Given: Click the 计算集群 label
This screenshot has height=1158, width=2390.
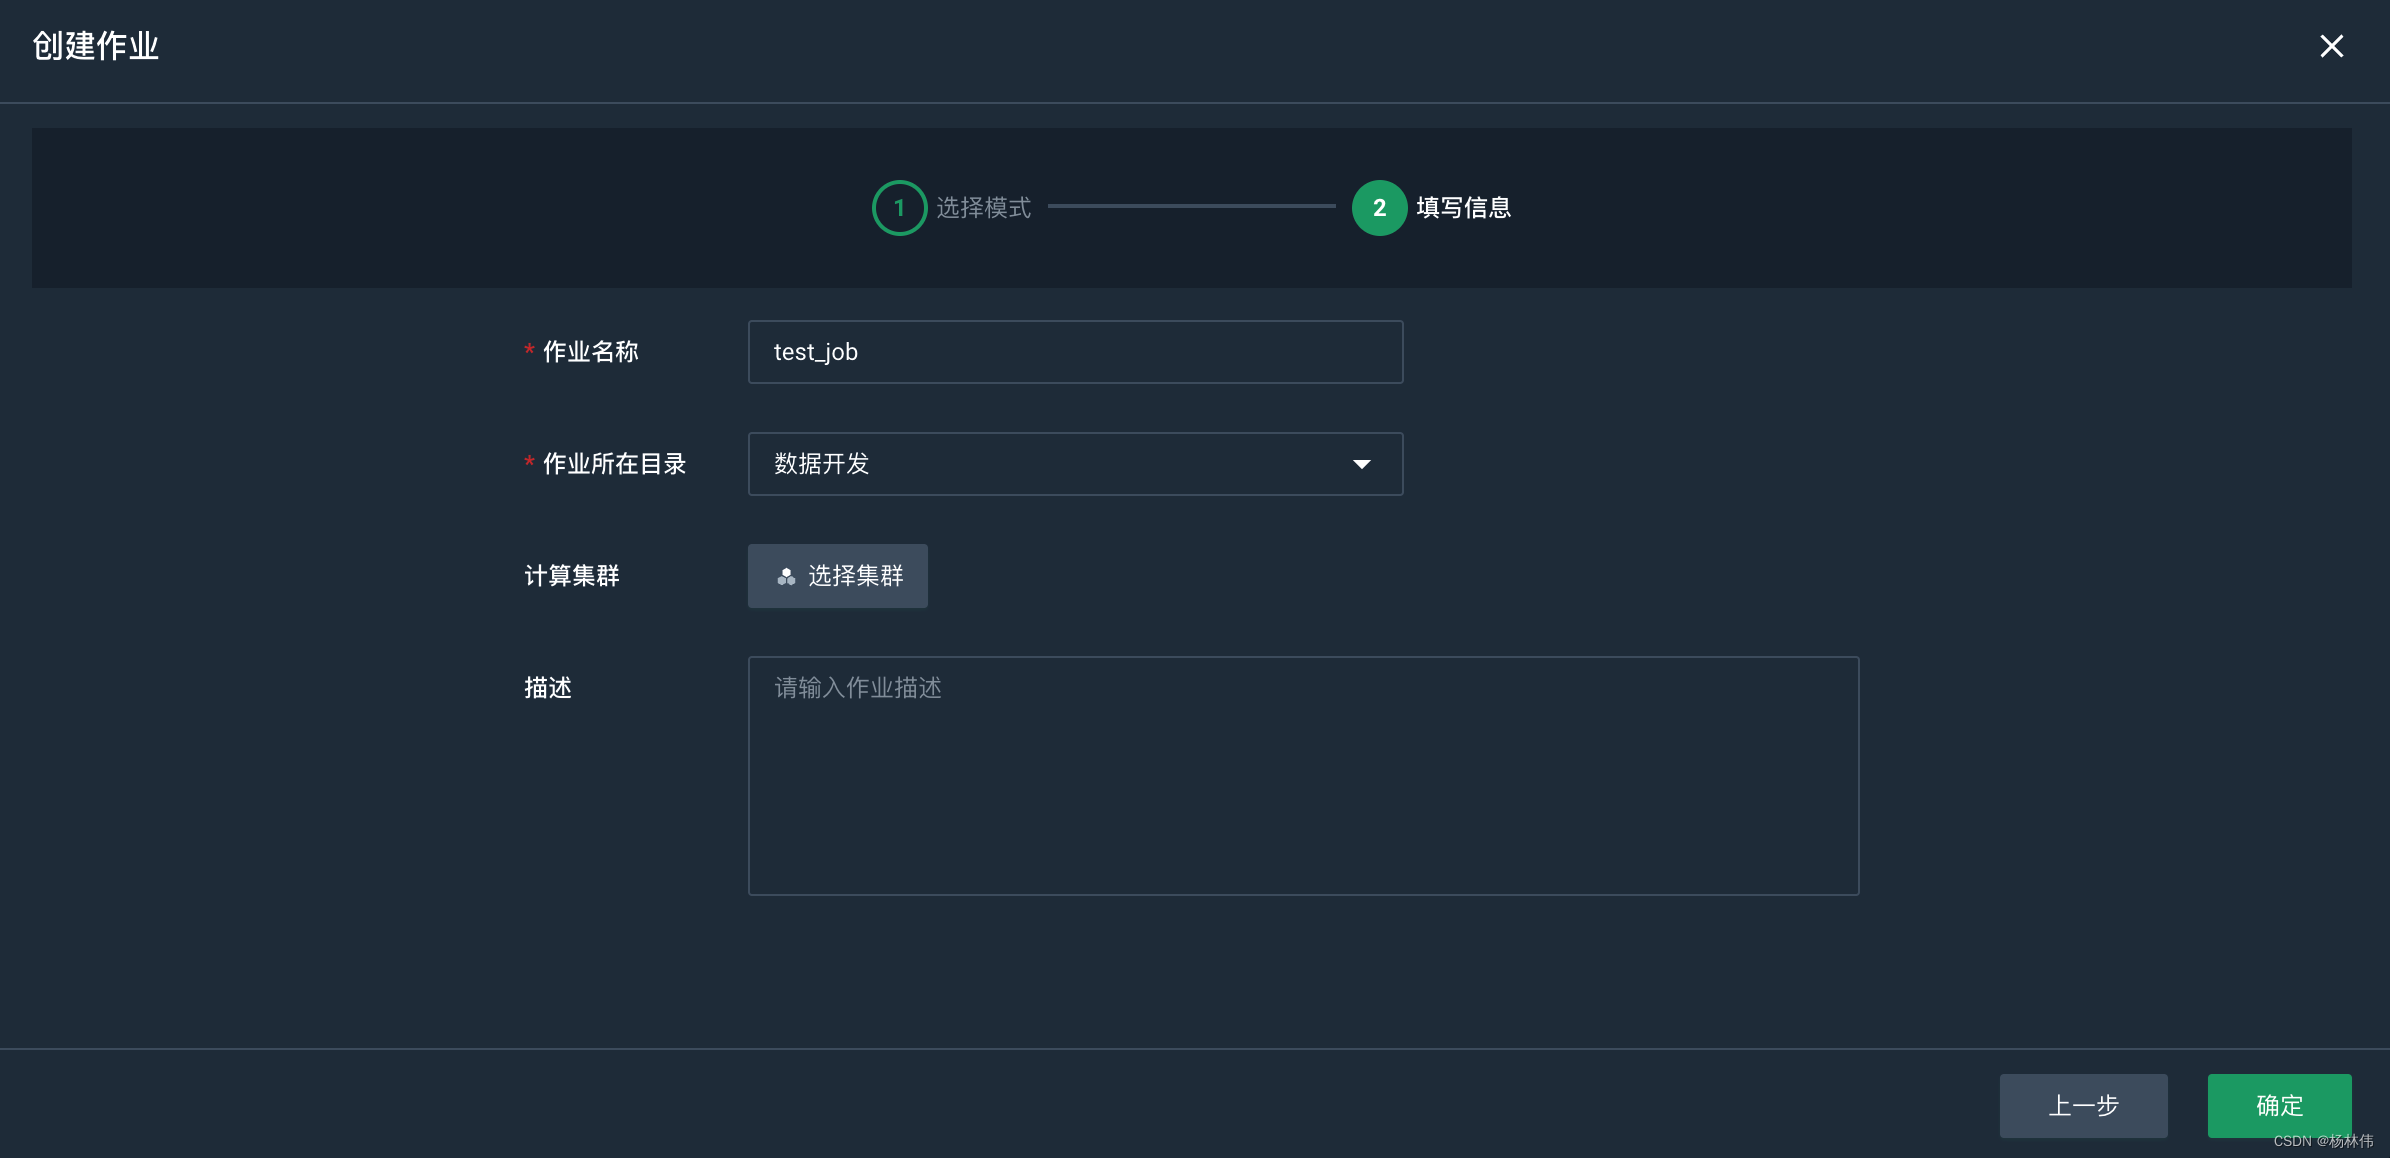Looking at the screenshot, I should coord(572,576).
